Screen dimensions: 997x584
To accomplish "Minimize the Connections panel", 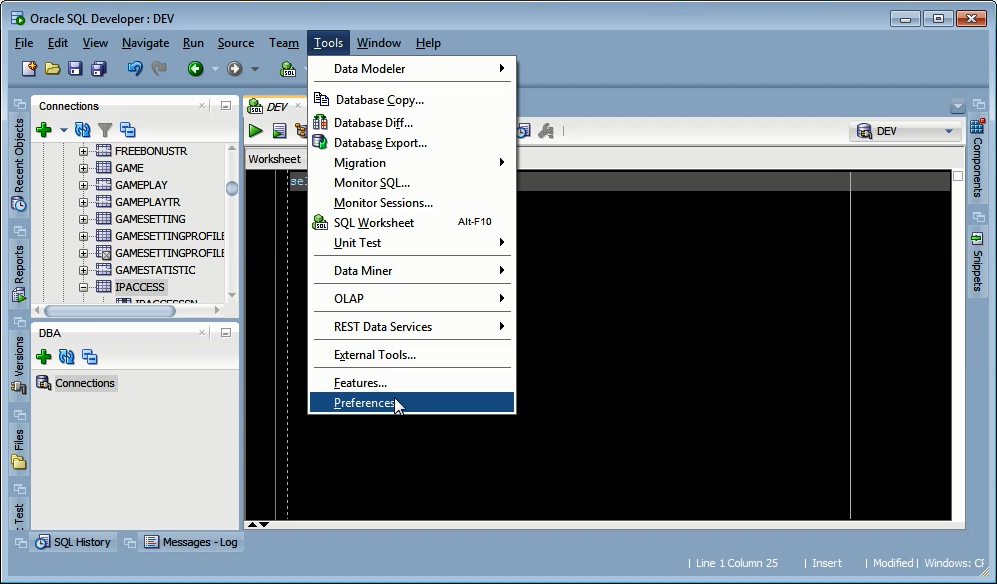I will [226, 106].
